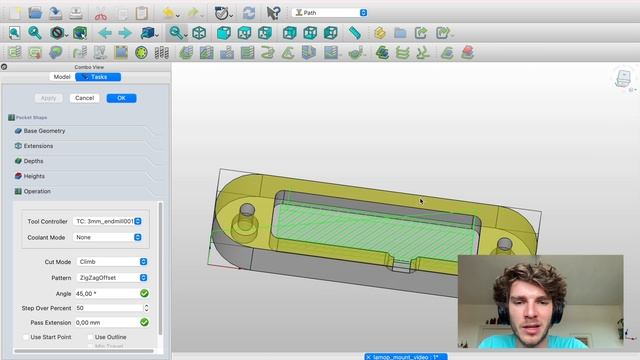The image size is (640, 360).
Task: Select the Bottom view cube icon
Action: pos(310,33)
